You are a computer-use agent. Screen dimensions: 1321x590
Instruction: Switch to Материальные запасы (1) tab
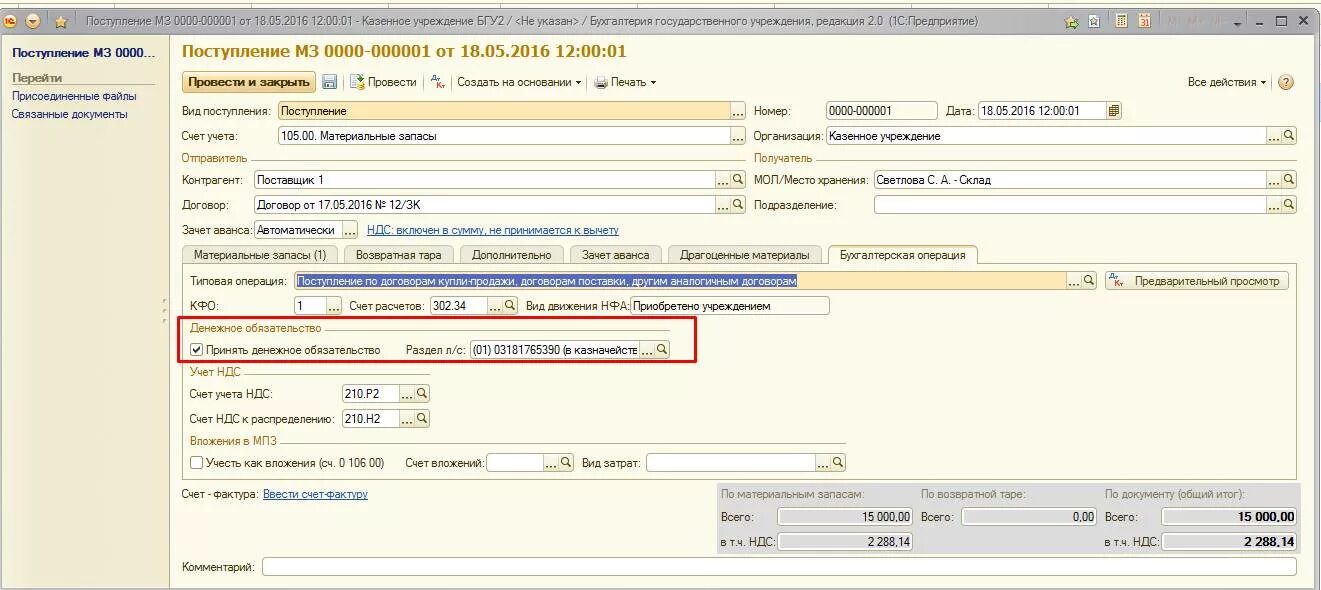[x=260, y=255]
